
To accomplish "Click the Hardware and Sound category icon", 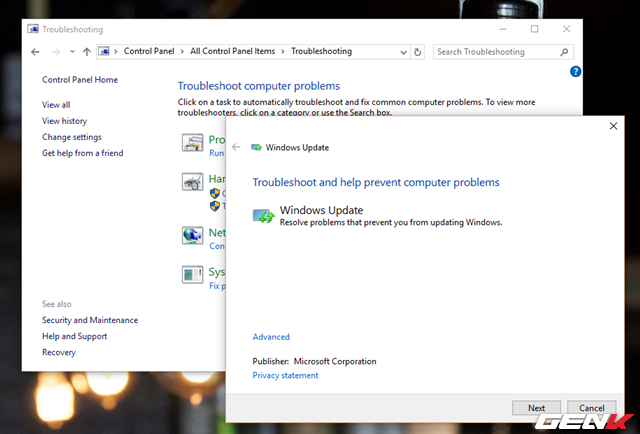I will (x=192, y=182).
